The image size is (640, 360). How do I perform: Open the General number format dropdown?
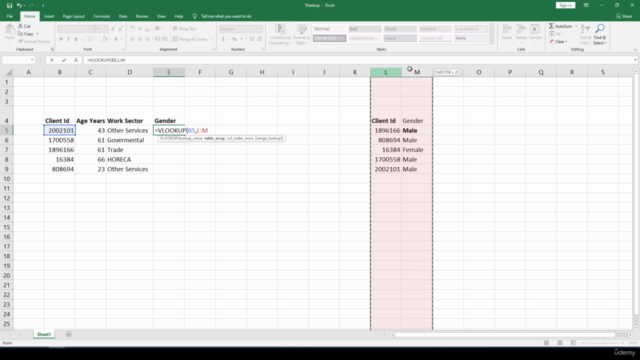[260, 29]
